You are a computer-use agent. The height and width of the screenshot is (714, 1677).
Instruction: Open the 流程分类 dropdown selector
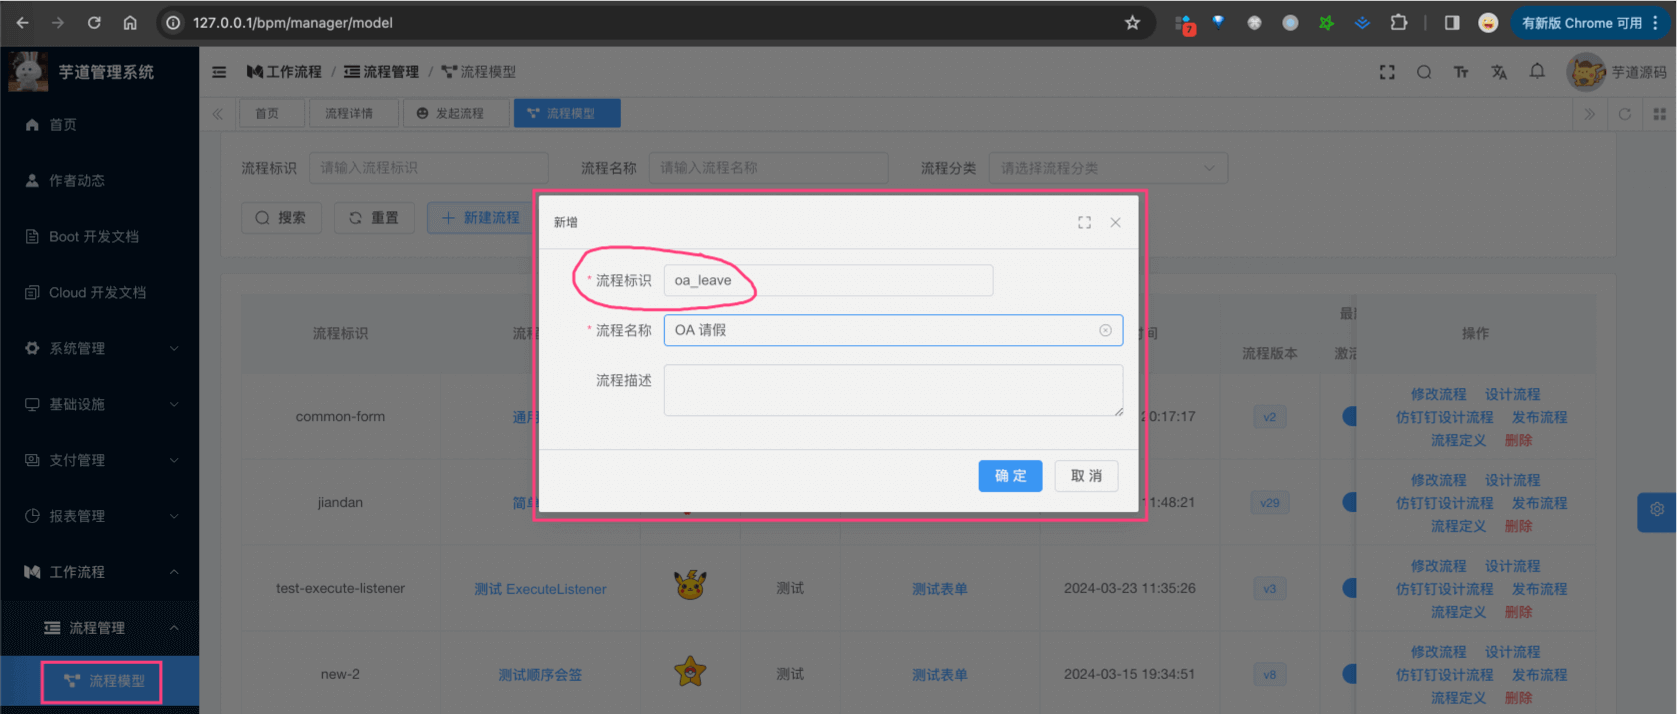click(1107, 168)
